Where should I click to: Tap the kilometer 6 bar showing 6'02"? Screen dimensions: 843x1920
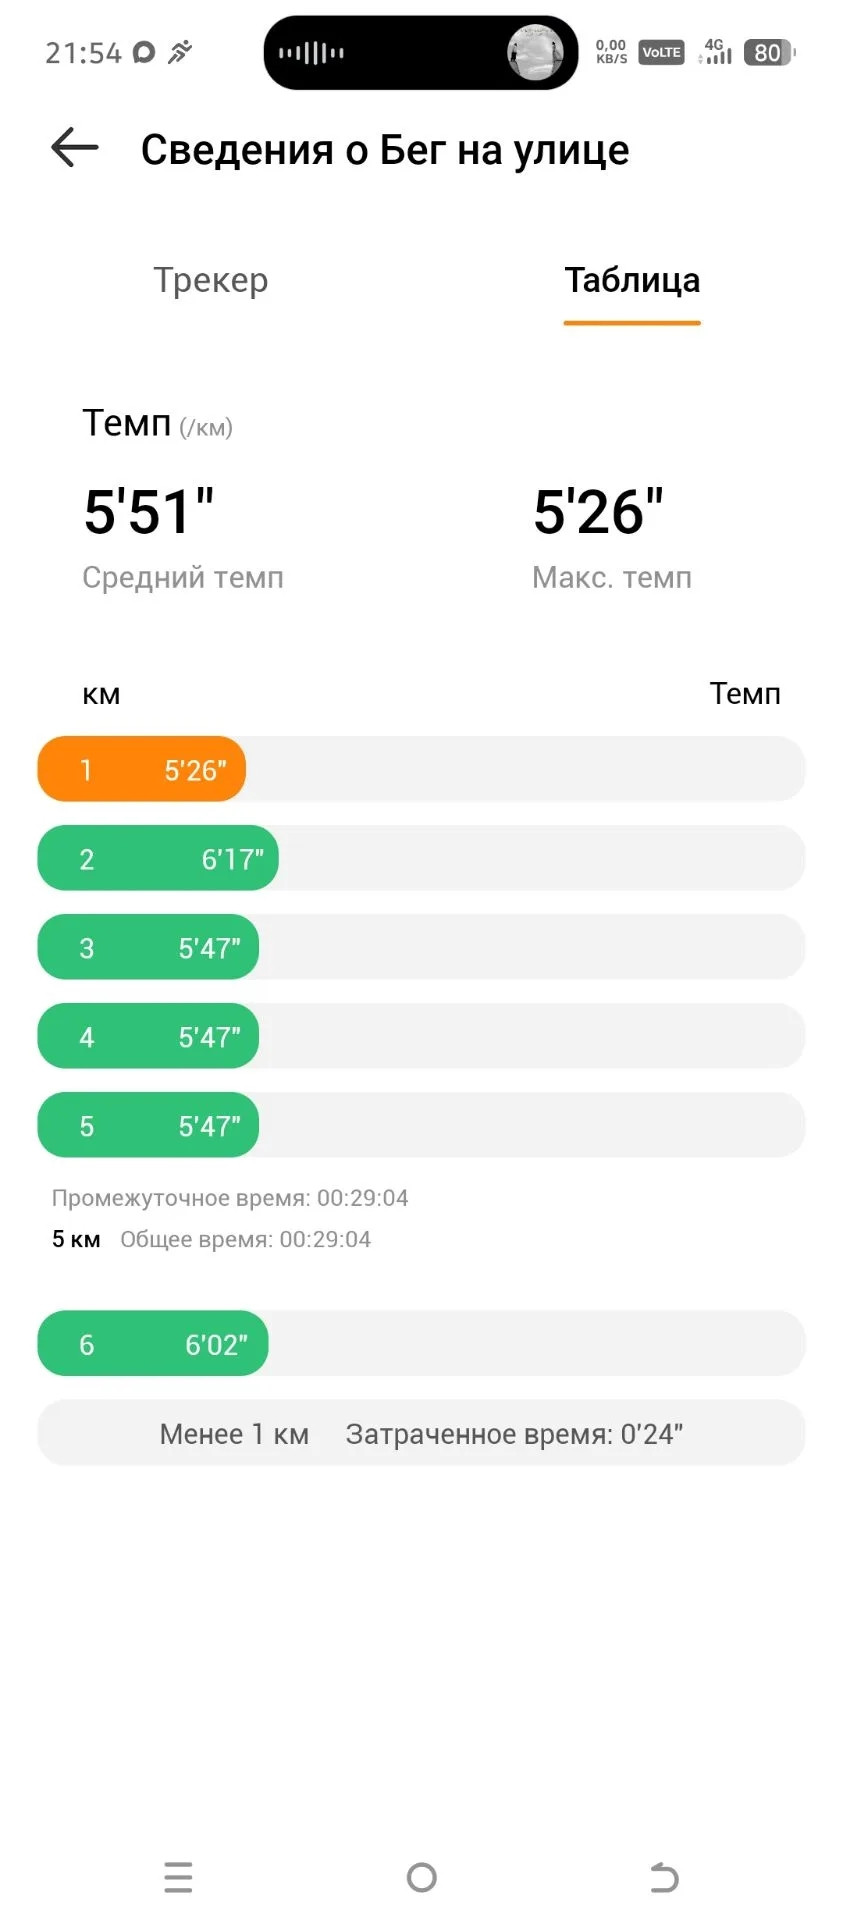tap(153, 1344)
